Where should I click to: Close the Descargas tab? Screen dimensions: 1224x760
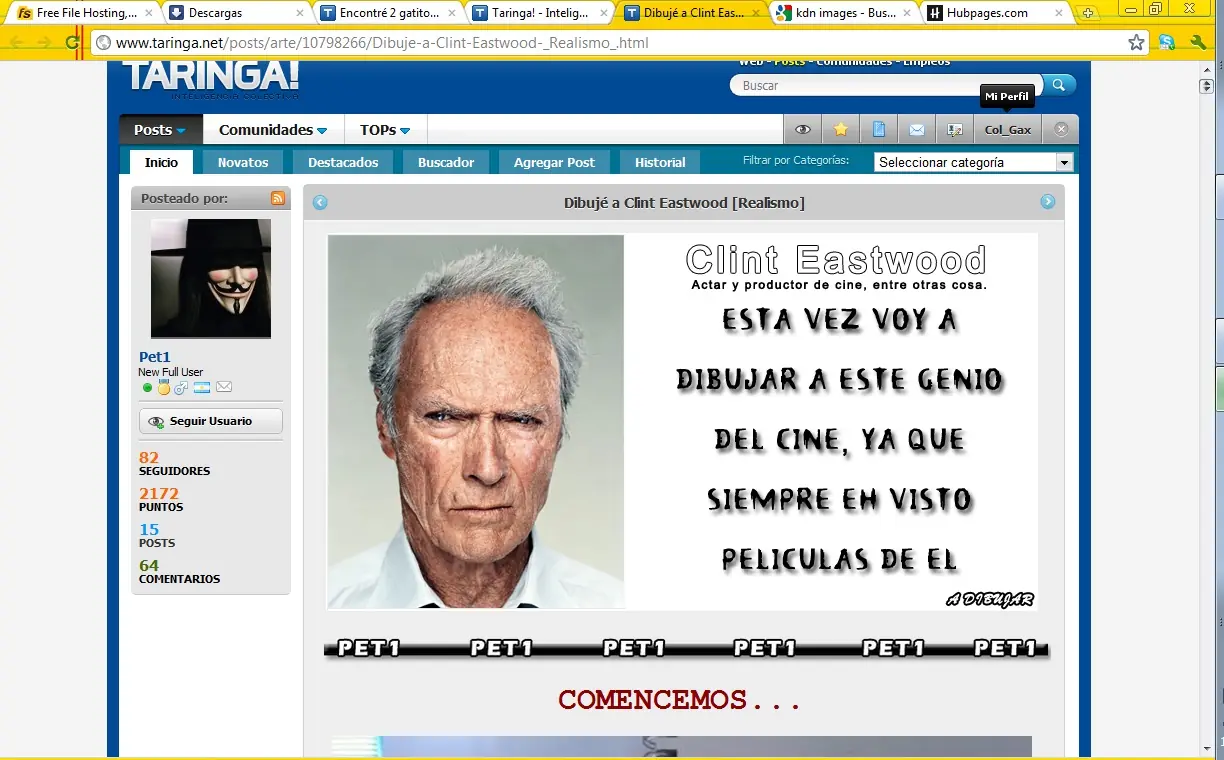299,13
